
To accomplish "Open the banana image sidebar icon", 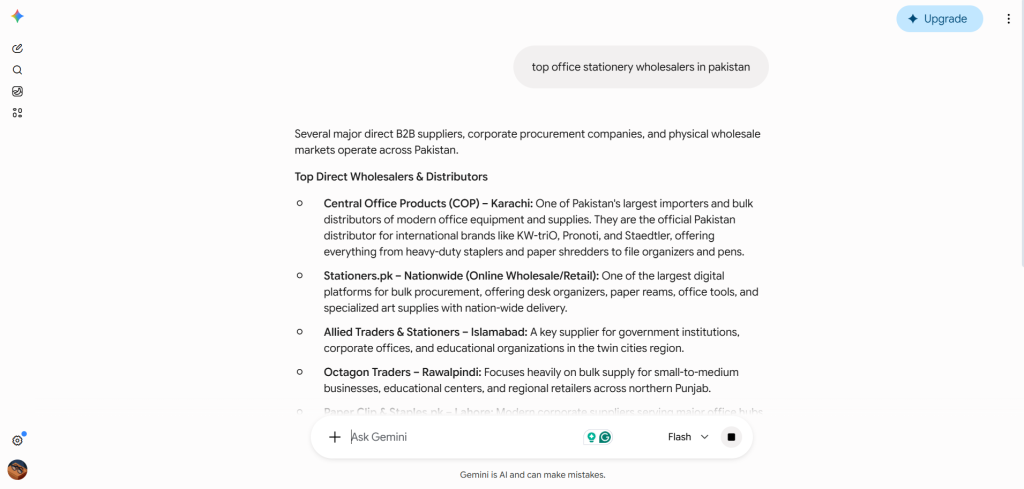I will [18, 91].
